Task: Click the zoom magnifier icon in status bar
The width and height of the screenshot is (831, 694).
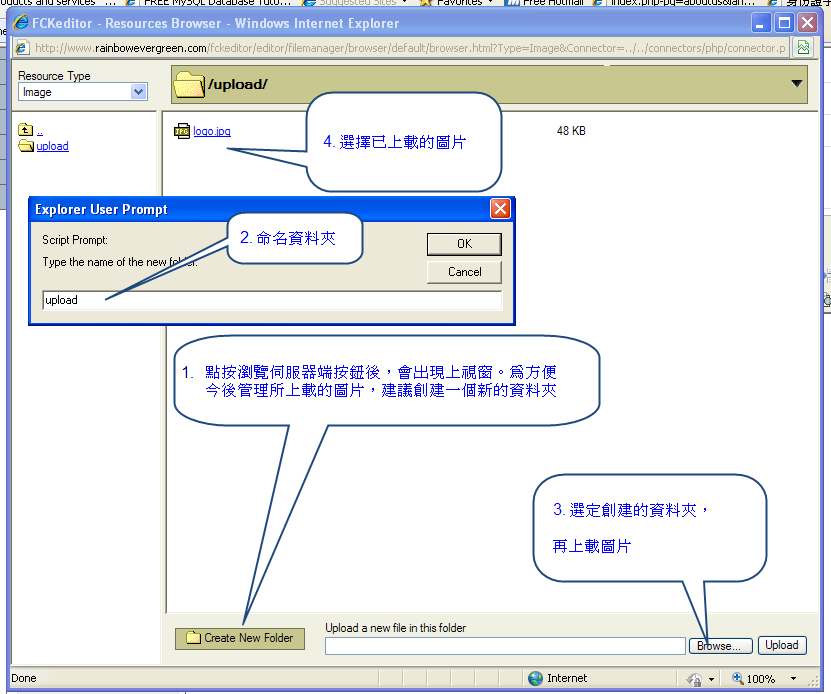Action: click(x=738, y=678)
